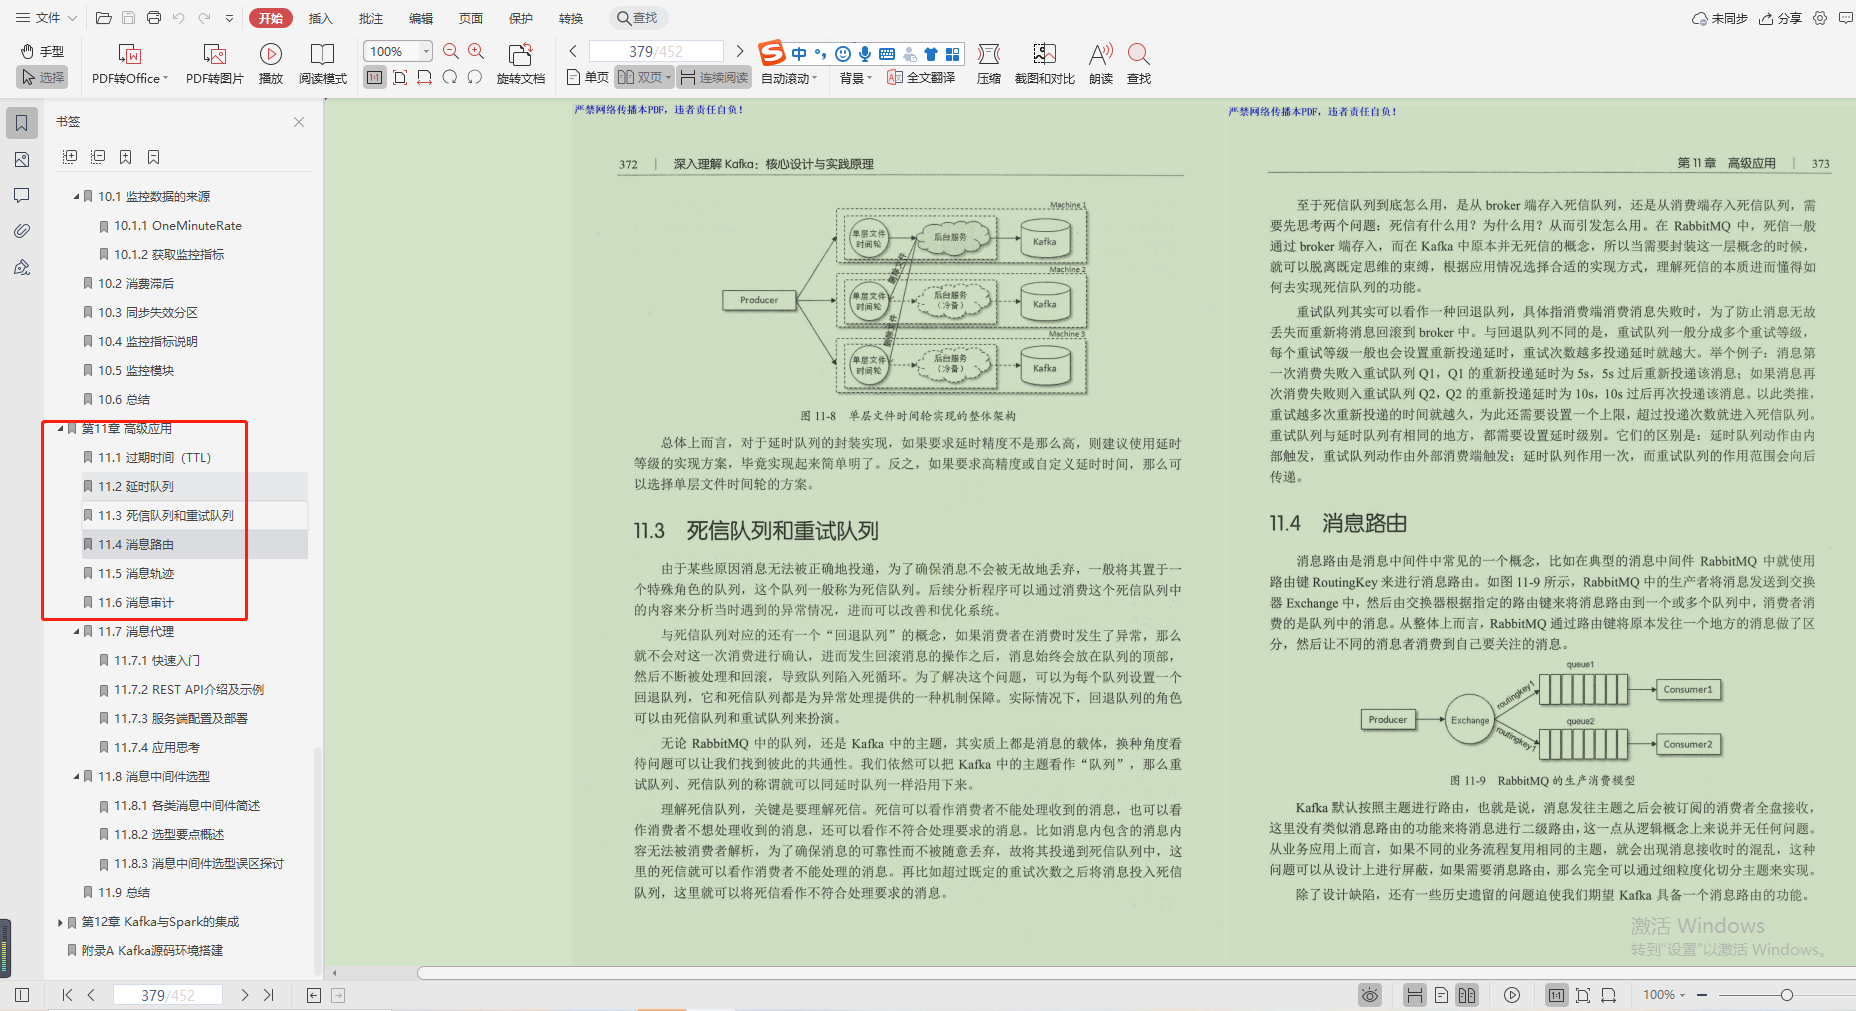Viewport: 1856px width, 1011px height.
Task: Activate the Select tool (选择)
Action: click(x=42, y=77)
